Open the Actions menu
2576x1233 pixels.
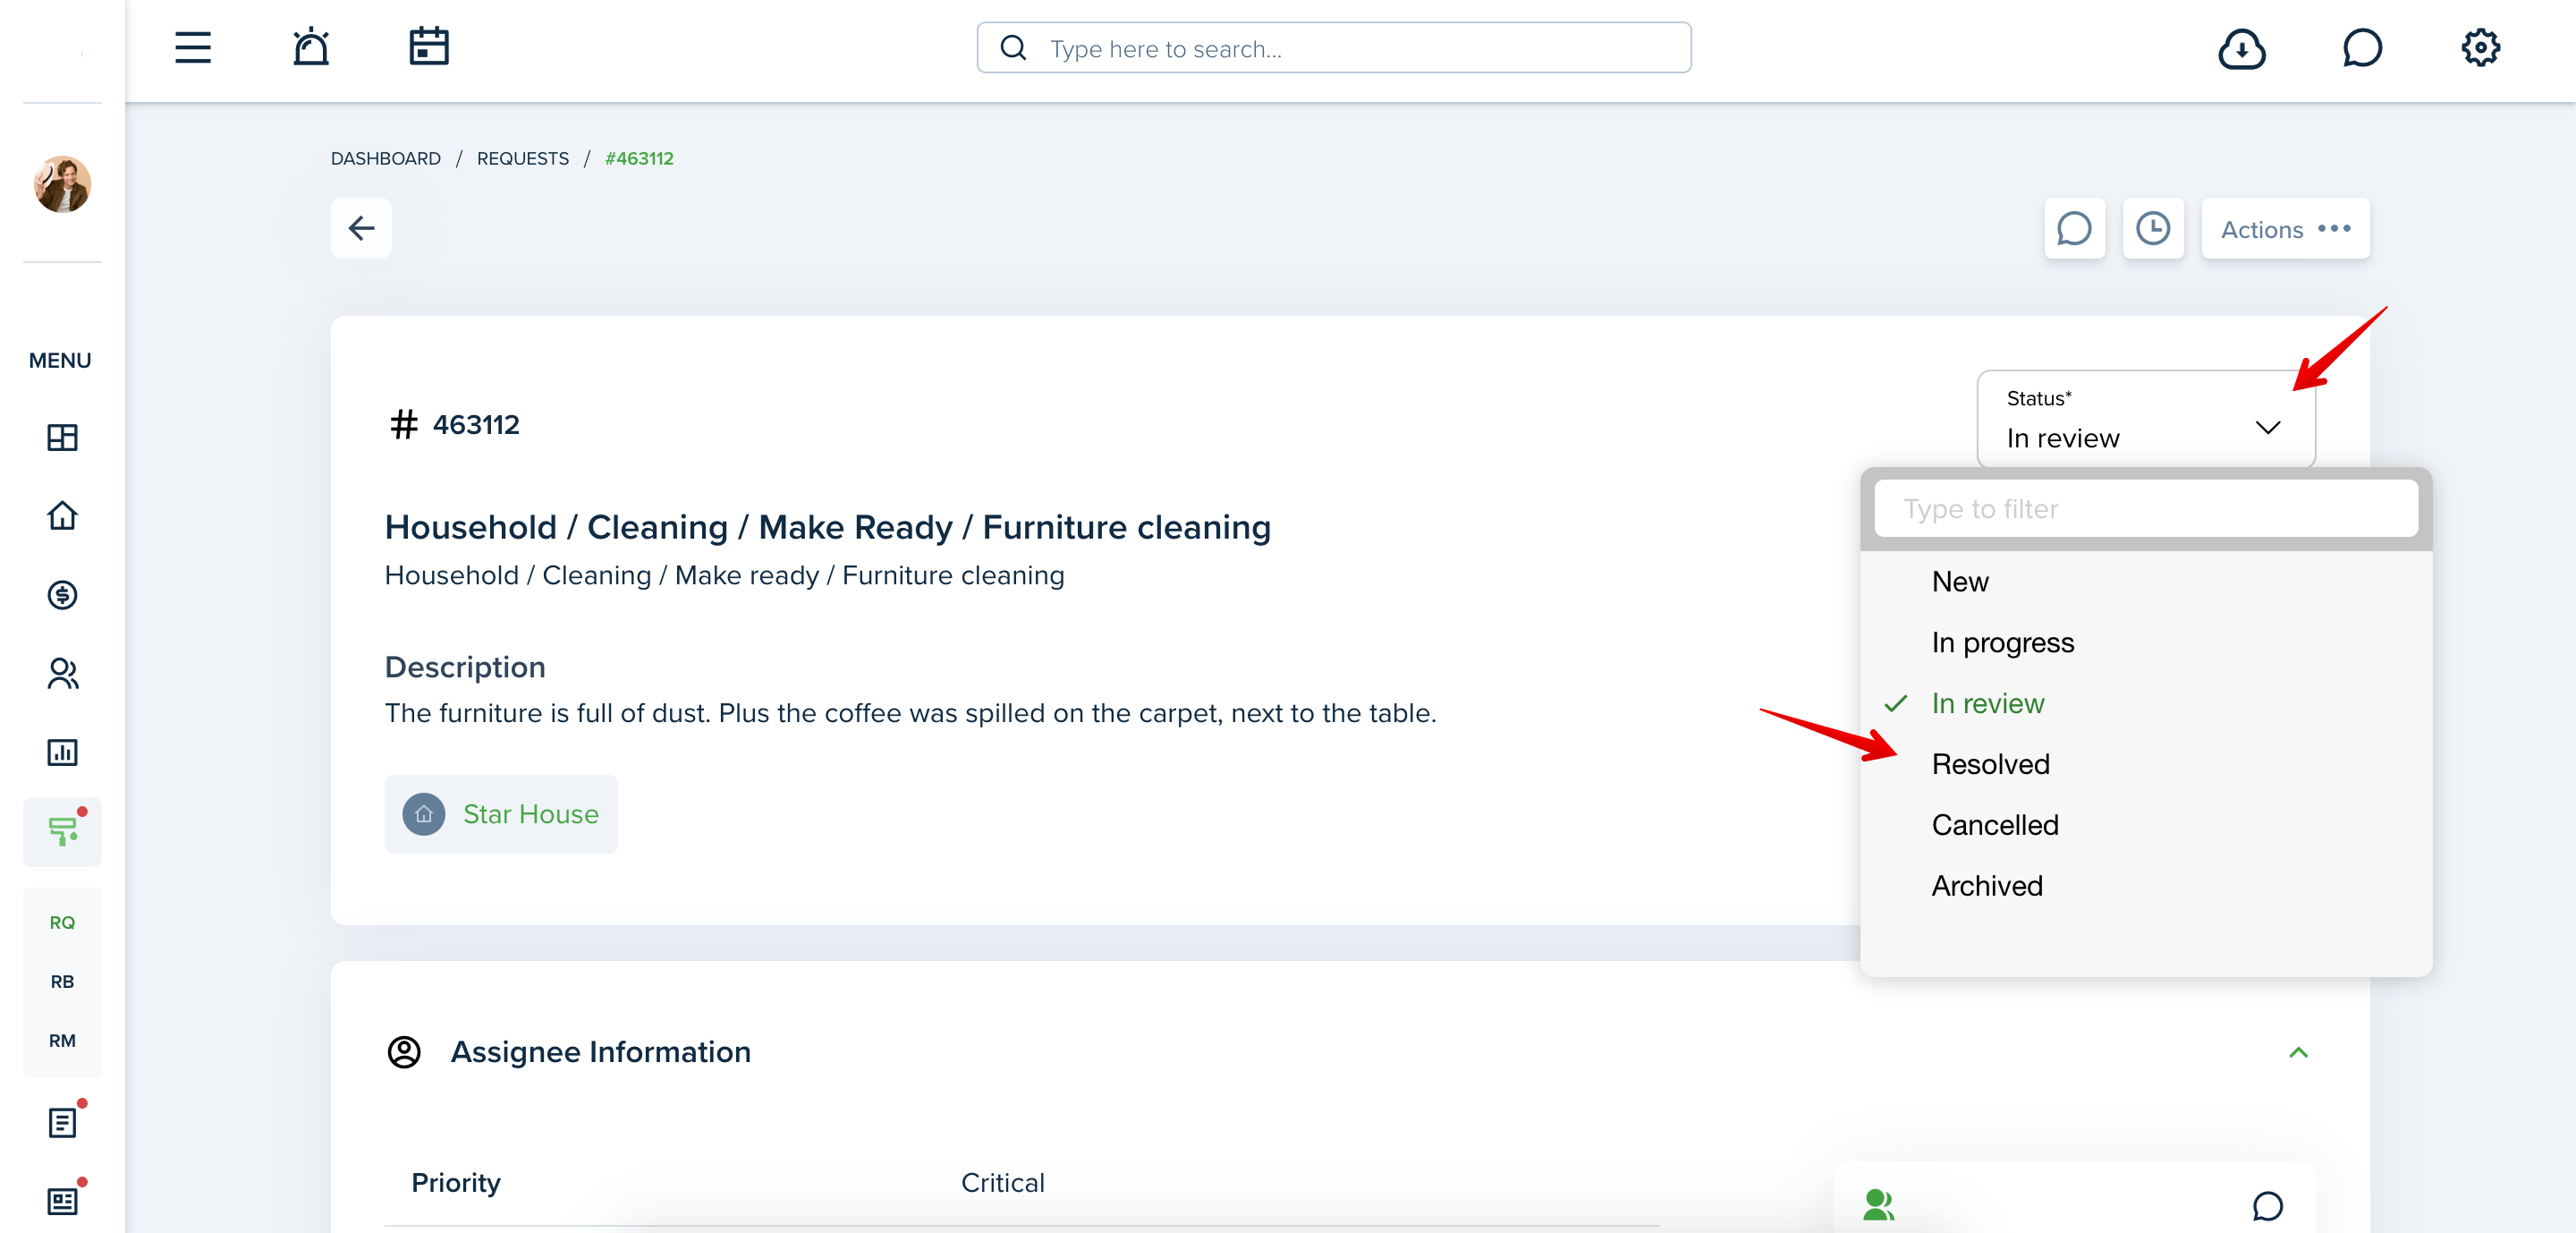(2285, 229)
